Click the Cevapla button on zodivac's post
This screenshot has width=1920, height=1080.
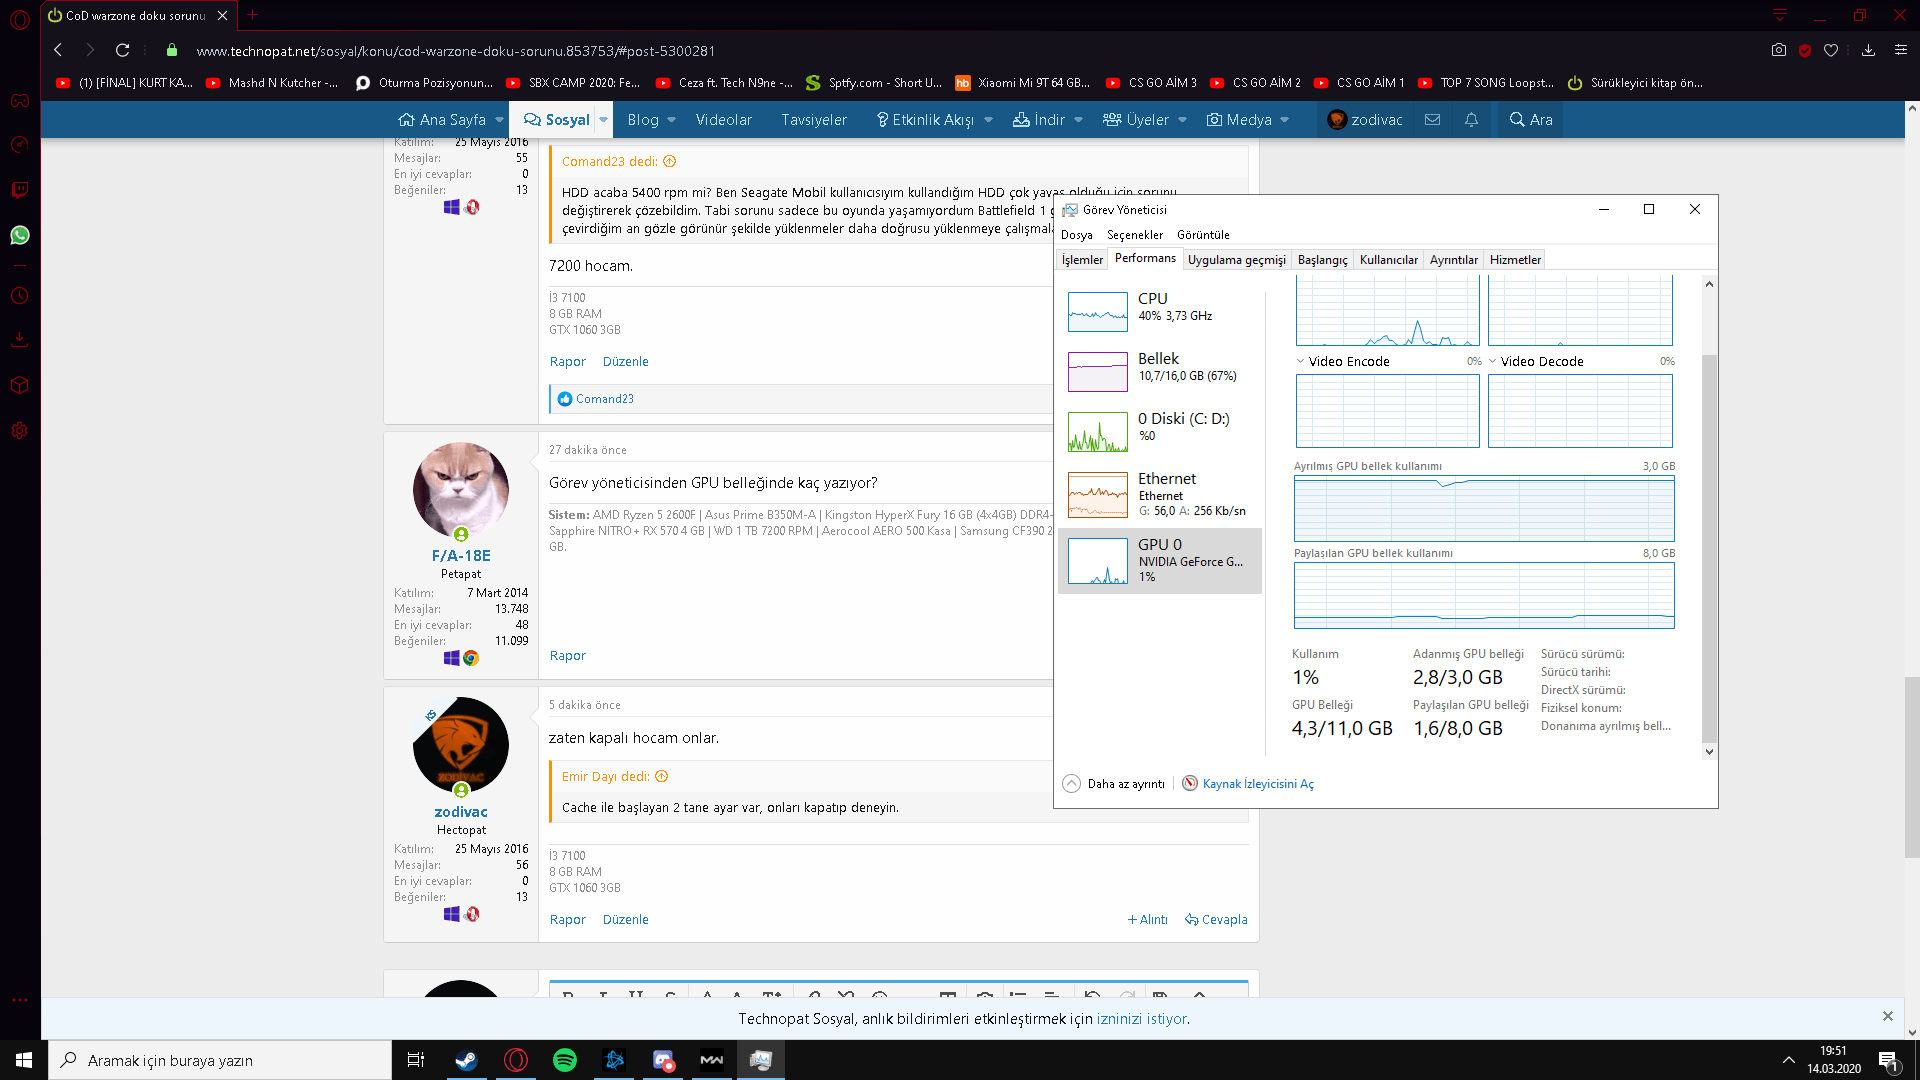tap(1216, 919)
